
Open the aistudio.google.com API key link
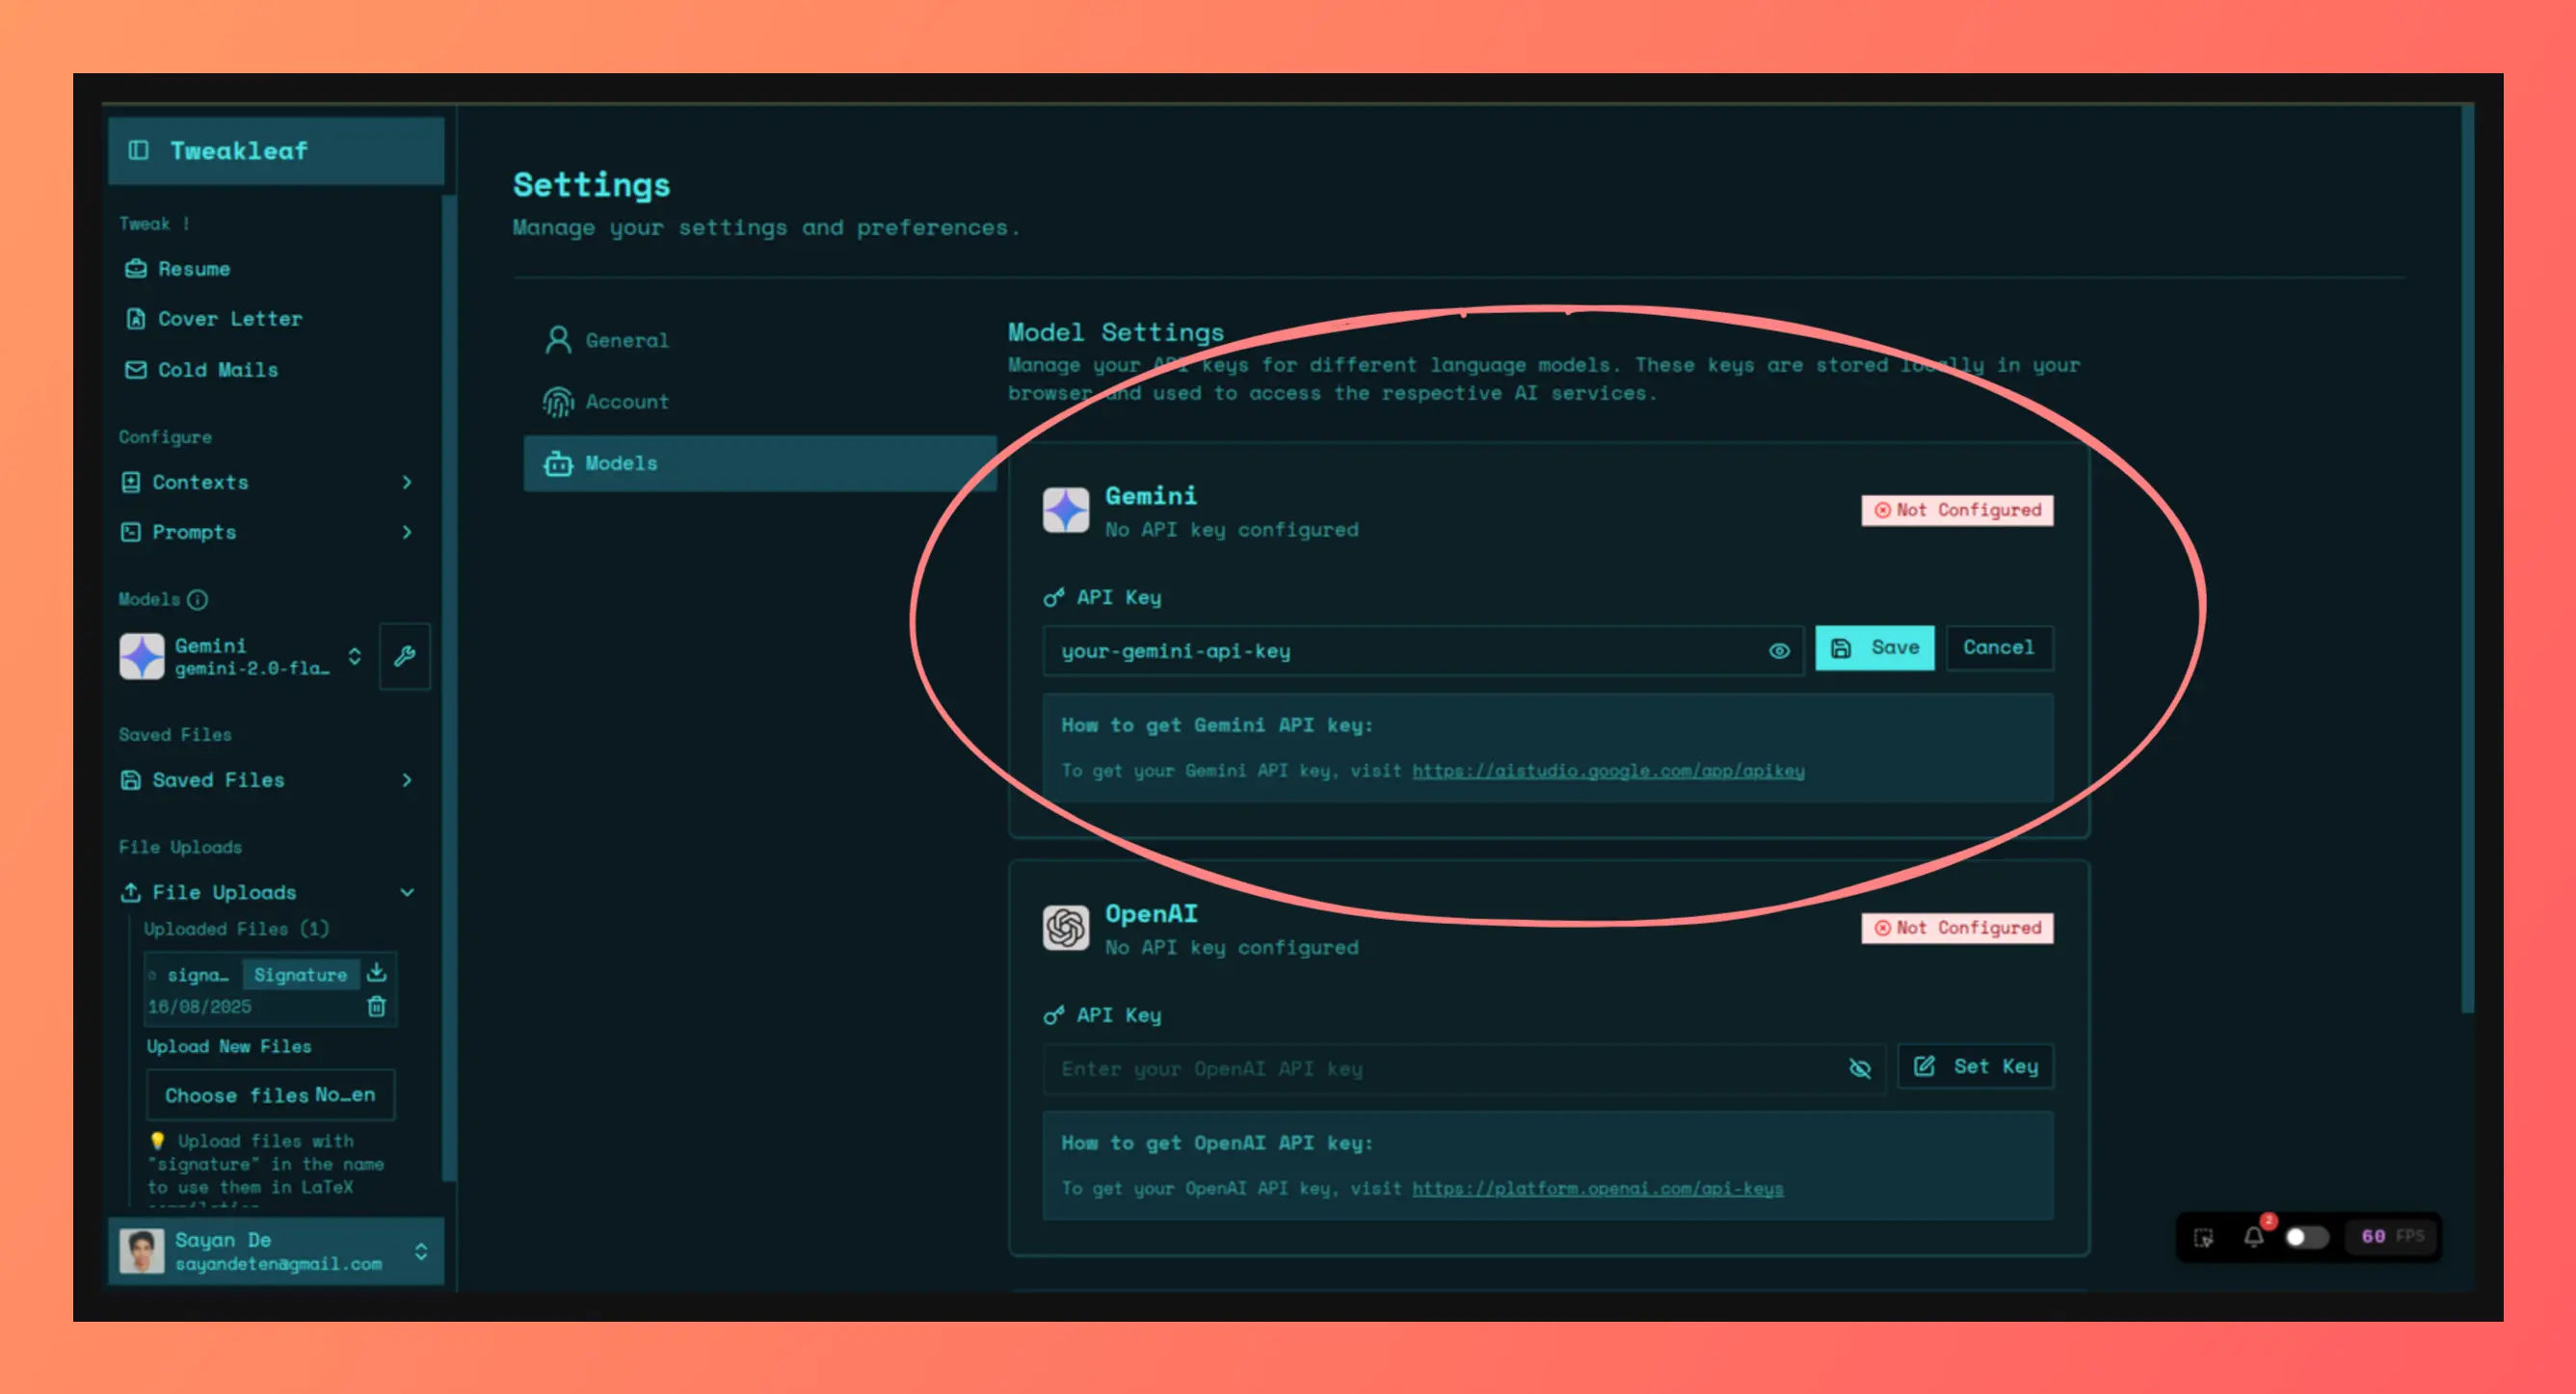pyautogui.click(x=1608, y=770)
